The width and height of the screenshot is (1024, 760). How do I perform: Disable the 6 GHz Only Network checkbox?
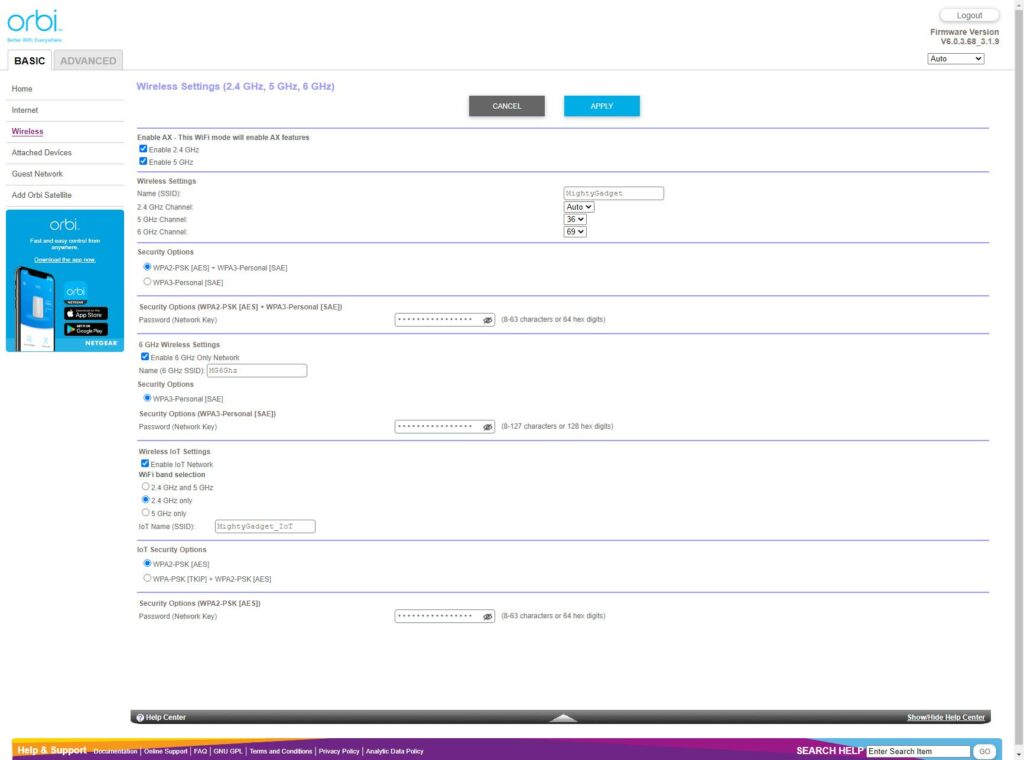145,357
